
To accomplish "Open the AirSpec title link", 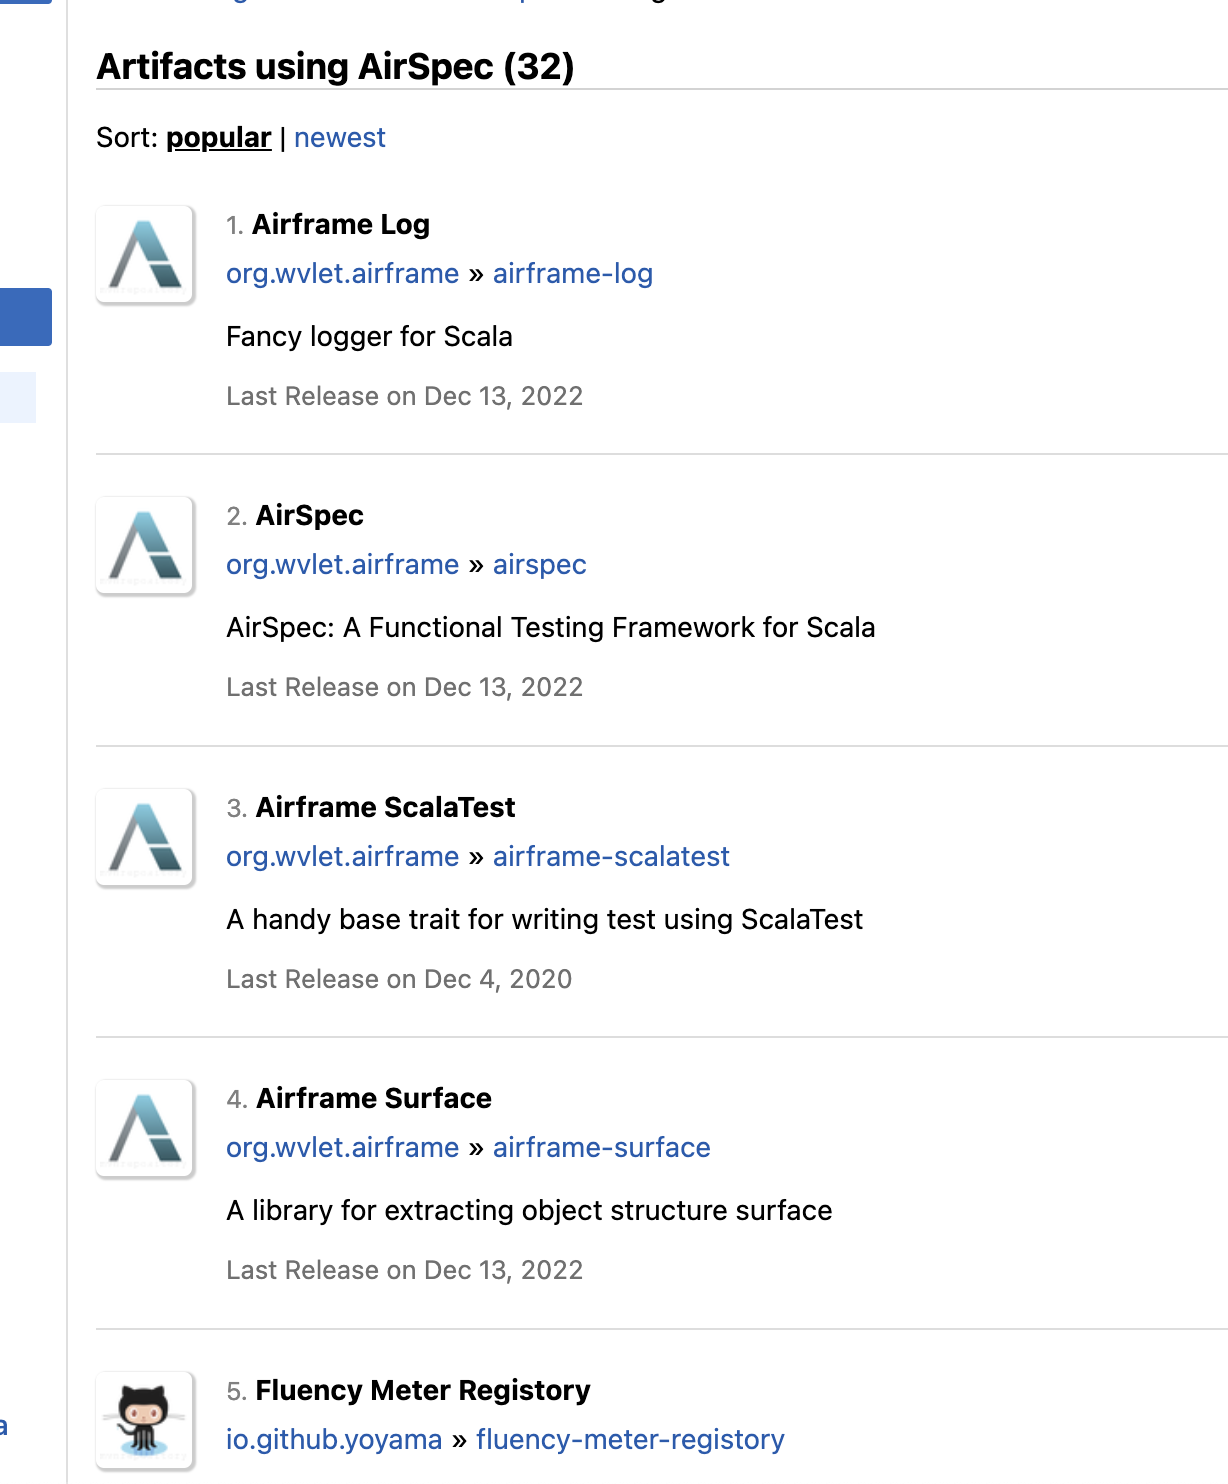I will tap(310, 515).
